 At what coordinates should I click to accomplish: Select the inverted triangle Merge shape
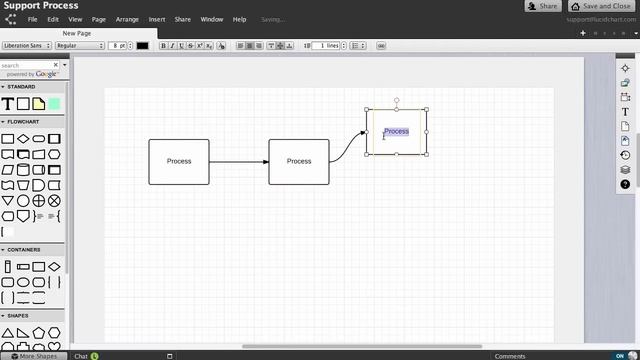point(8,201)
